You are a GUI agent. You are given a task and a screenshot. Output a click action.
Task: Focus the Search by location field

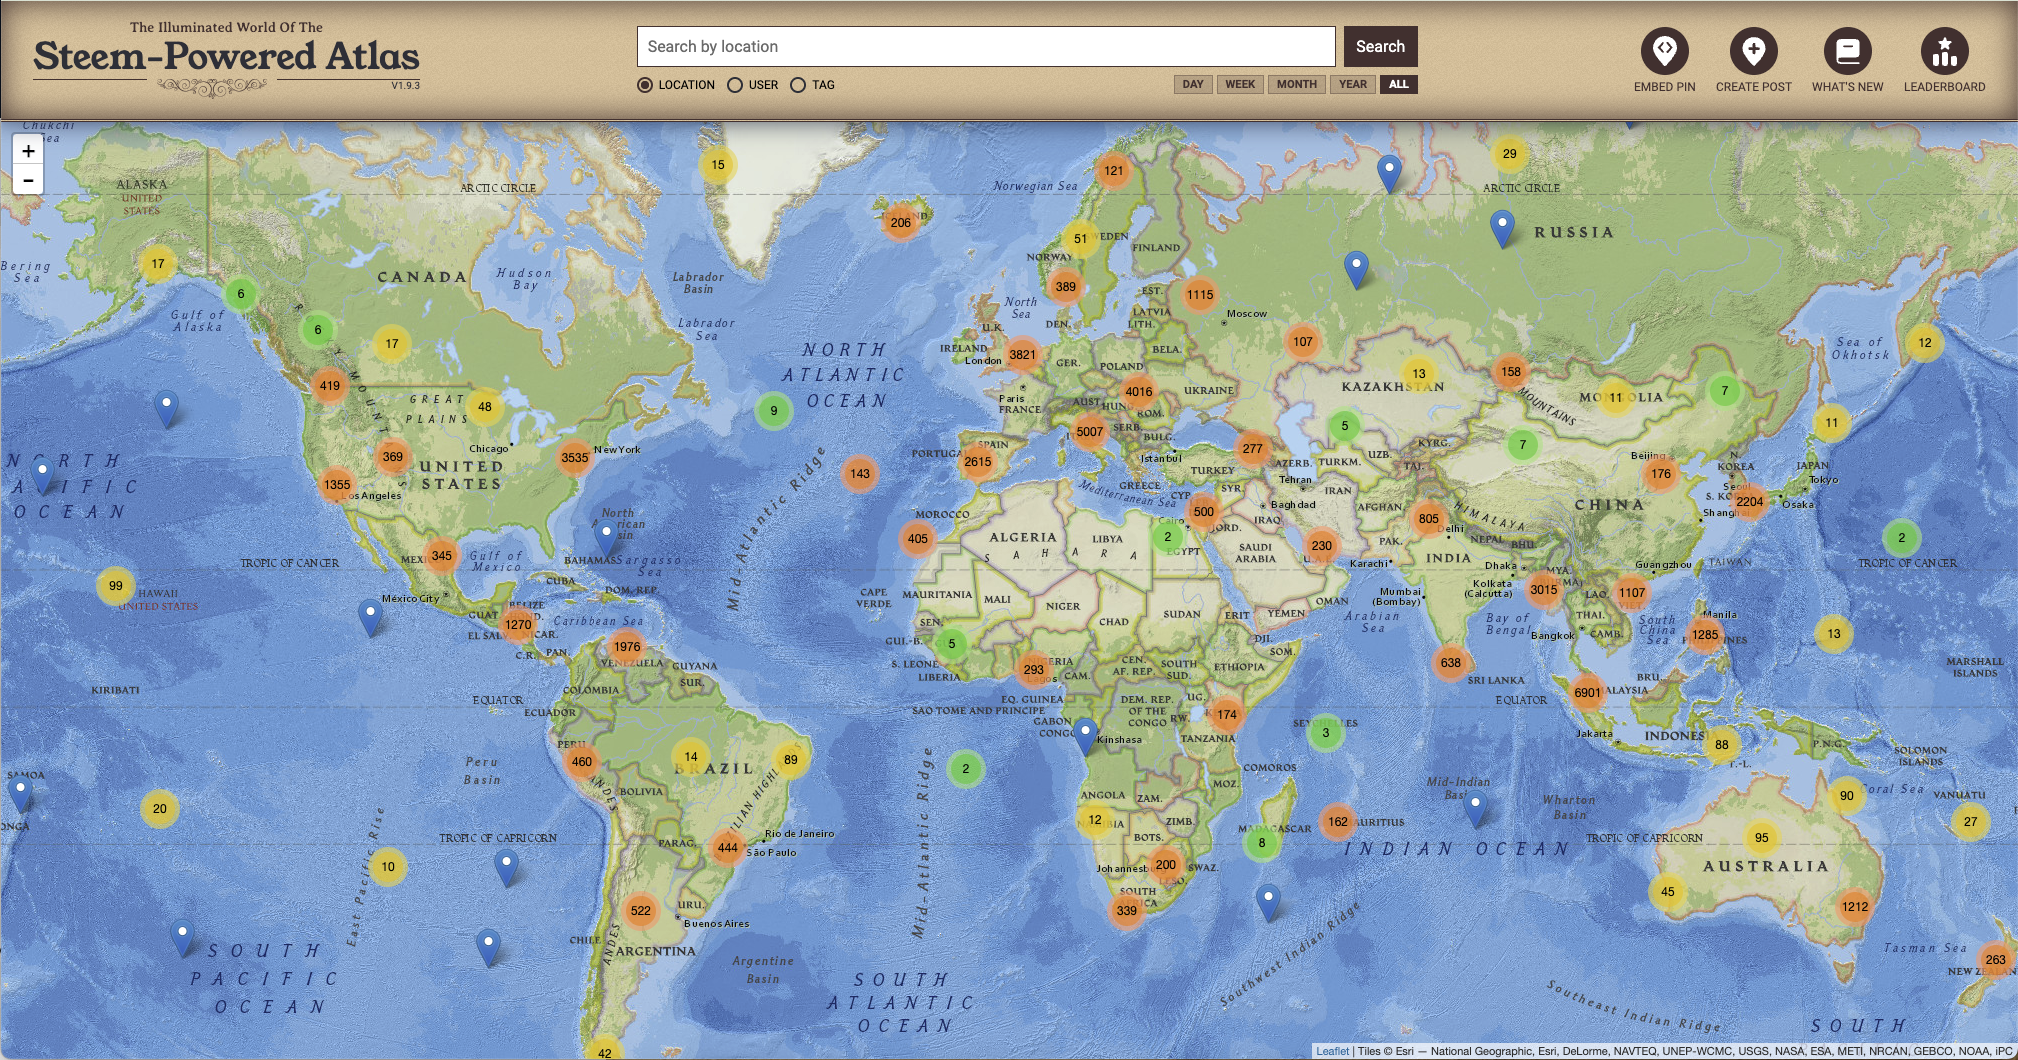click(x=986, y=46)
